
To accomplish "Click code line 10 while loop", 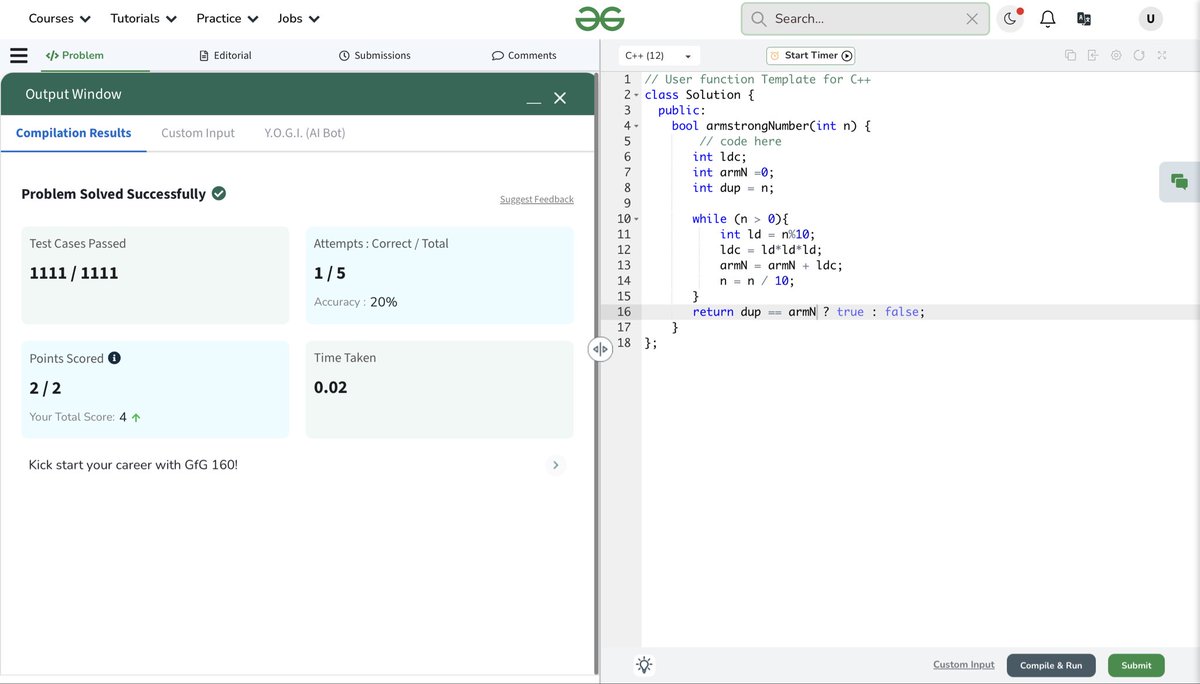I will click(x=740, y=219).
